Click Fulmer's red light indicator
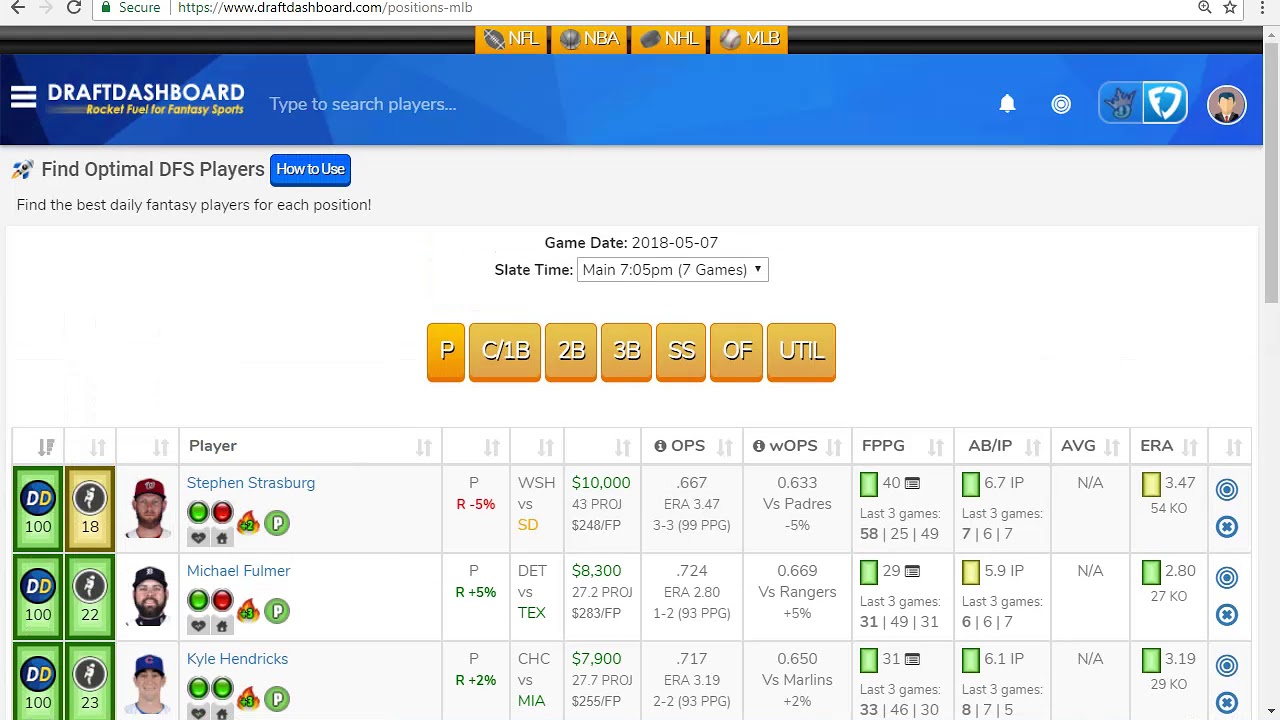 222,601
